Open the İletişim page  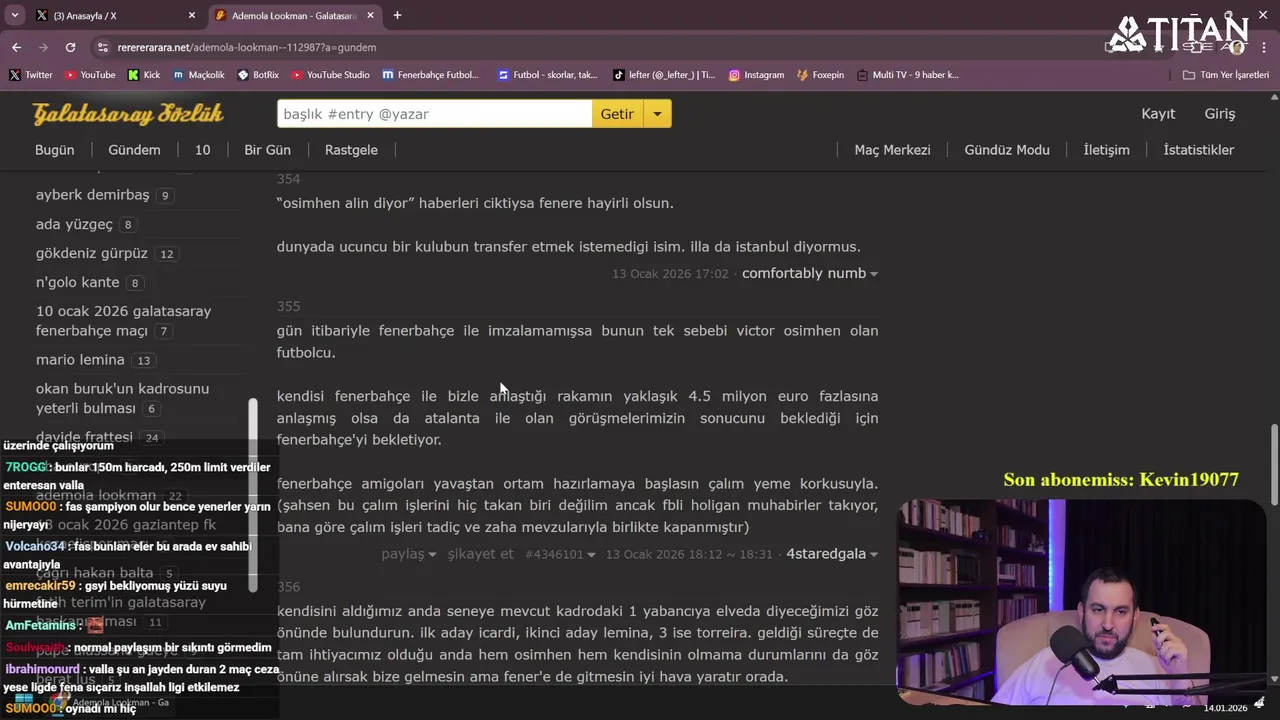[x=1106, y=150]
